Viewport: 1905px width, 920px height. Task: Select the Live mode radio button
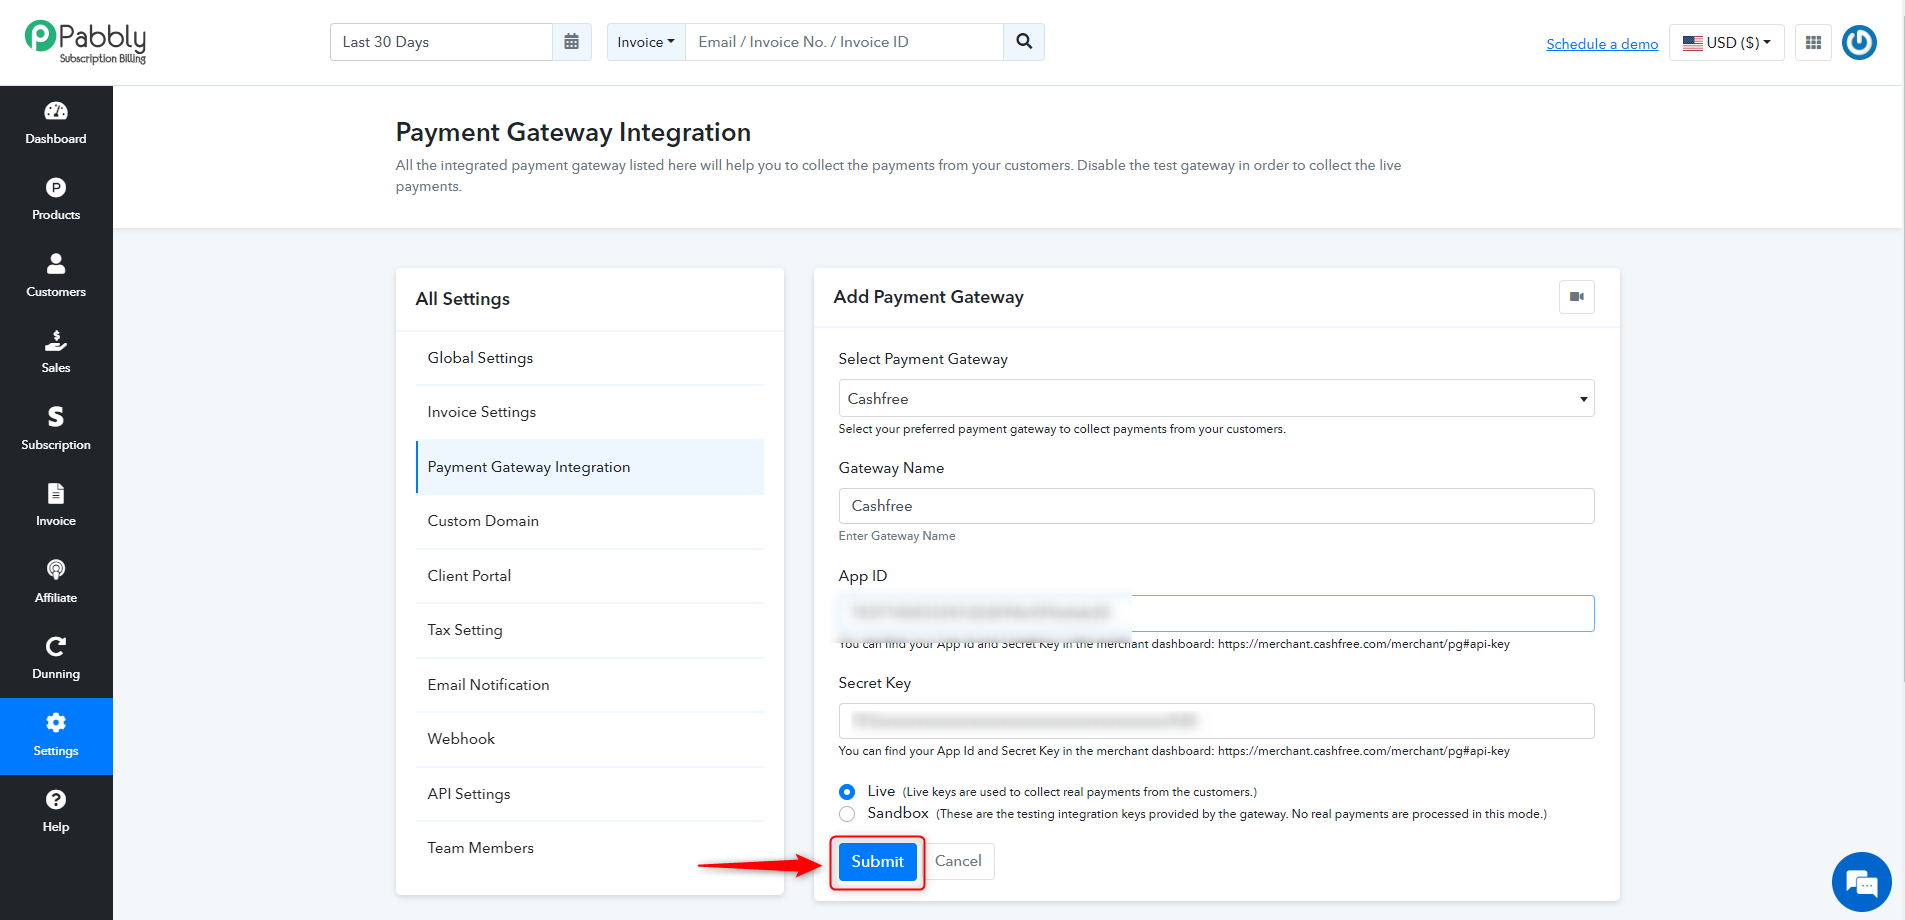(847, 792)
